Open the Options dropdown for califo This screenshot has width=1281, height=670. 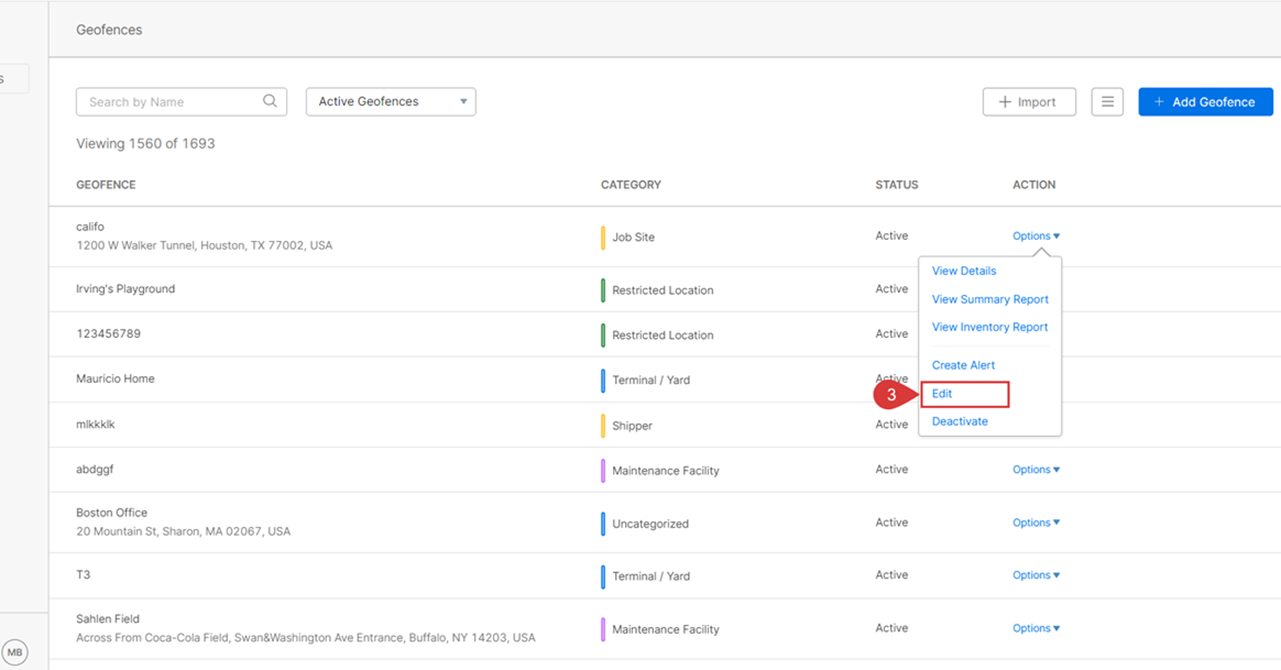[x=1036, y=236]
